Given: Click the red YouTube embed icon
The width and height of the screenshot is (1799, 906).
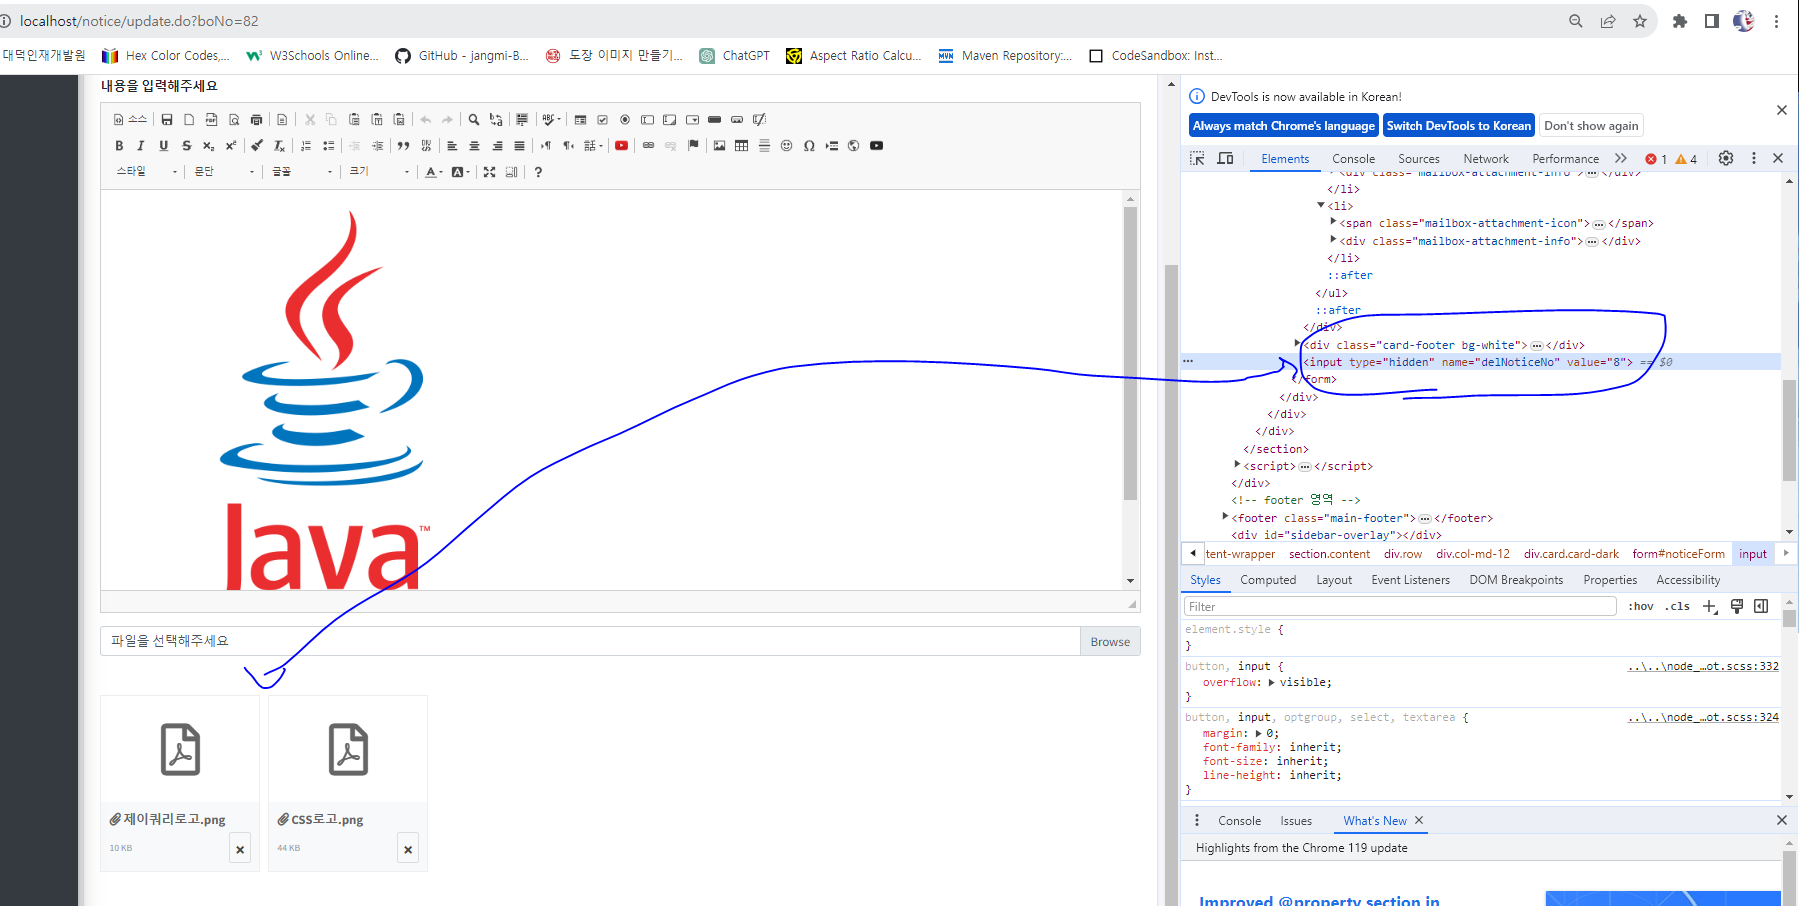Looking at the screenshot, I should pos(621,146).
